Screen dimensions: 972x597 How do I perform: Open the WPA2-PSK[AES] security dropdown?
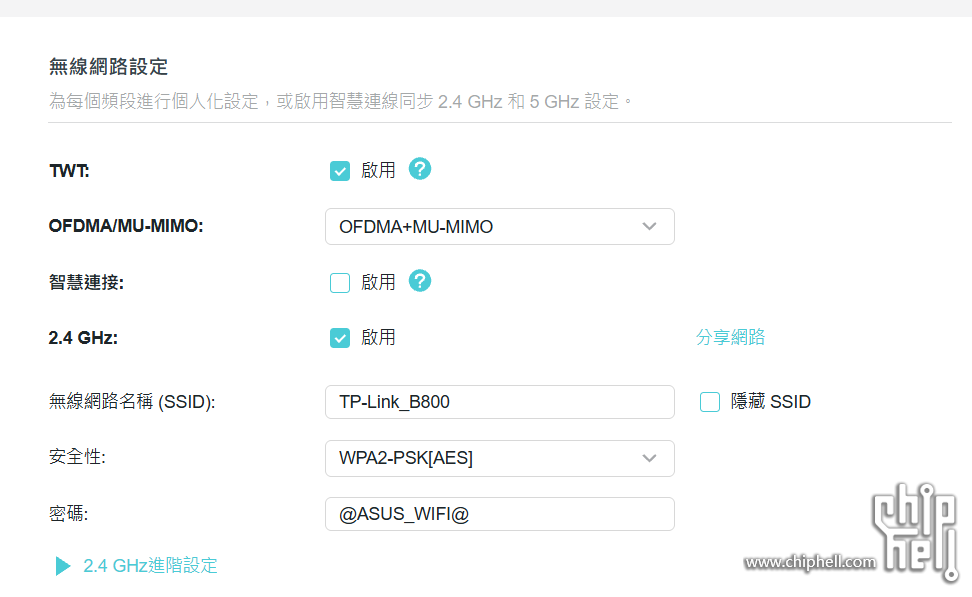(x=499, y=458)
